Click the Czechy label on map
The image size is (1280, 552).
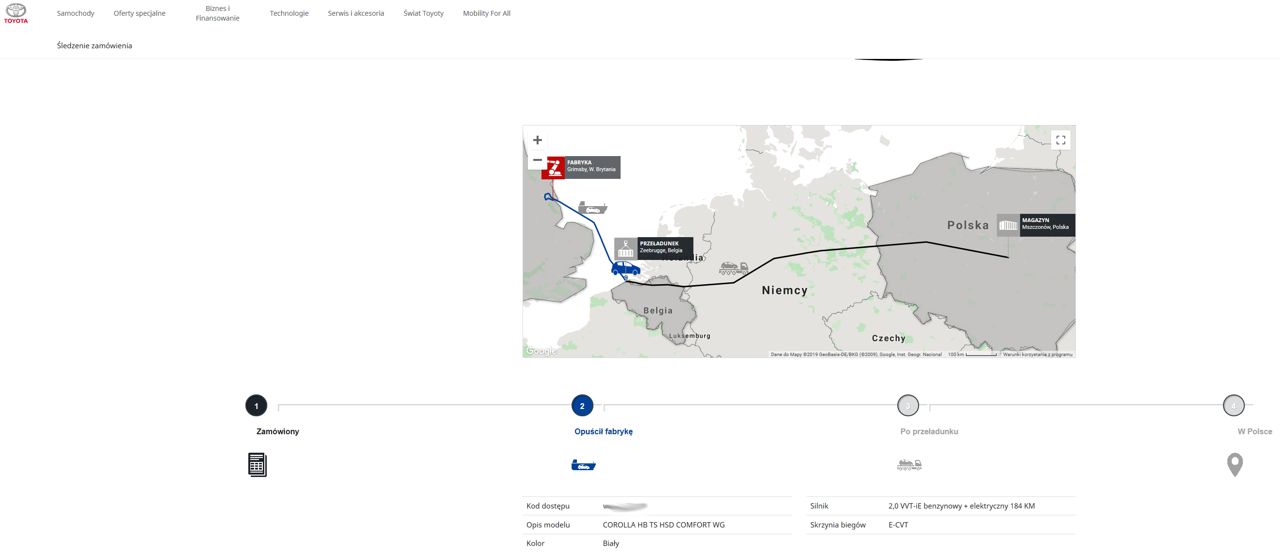click(x=888, y=338)
